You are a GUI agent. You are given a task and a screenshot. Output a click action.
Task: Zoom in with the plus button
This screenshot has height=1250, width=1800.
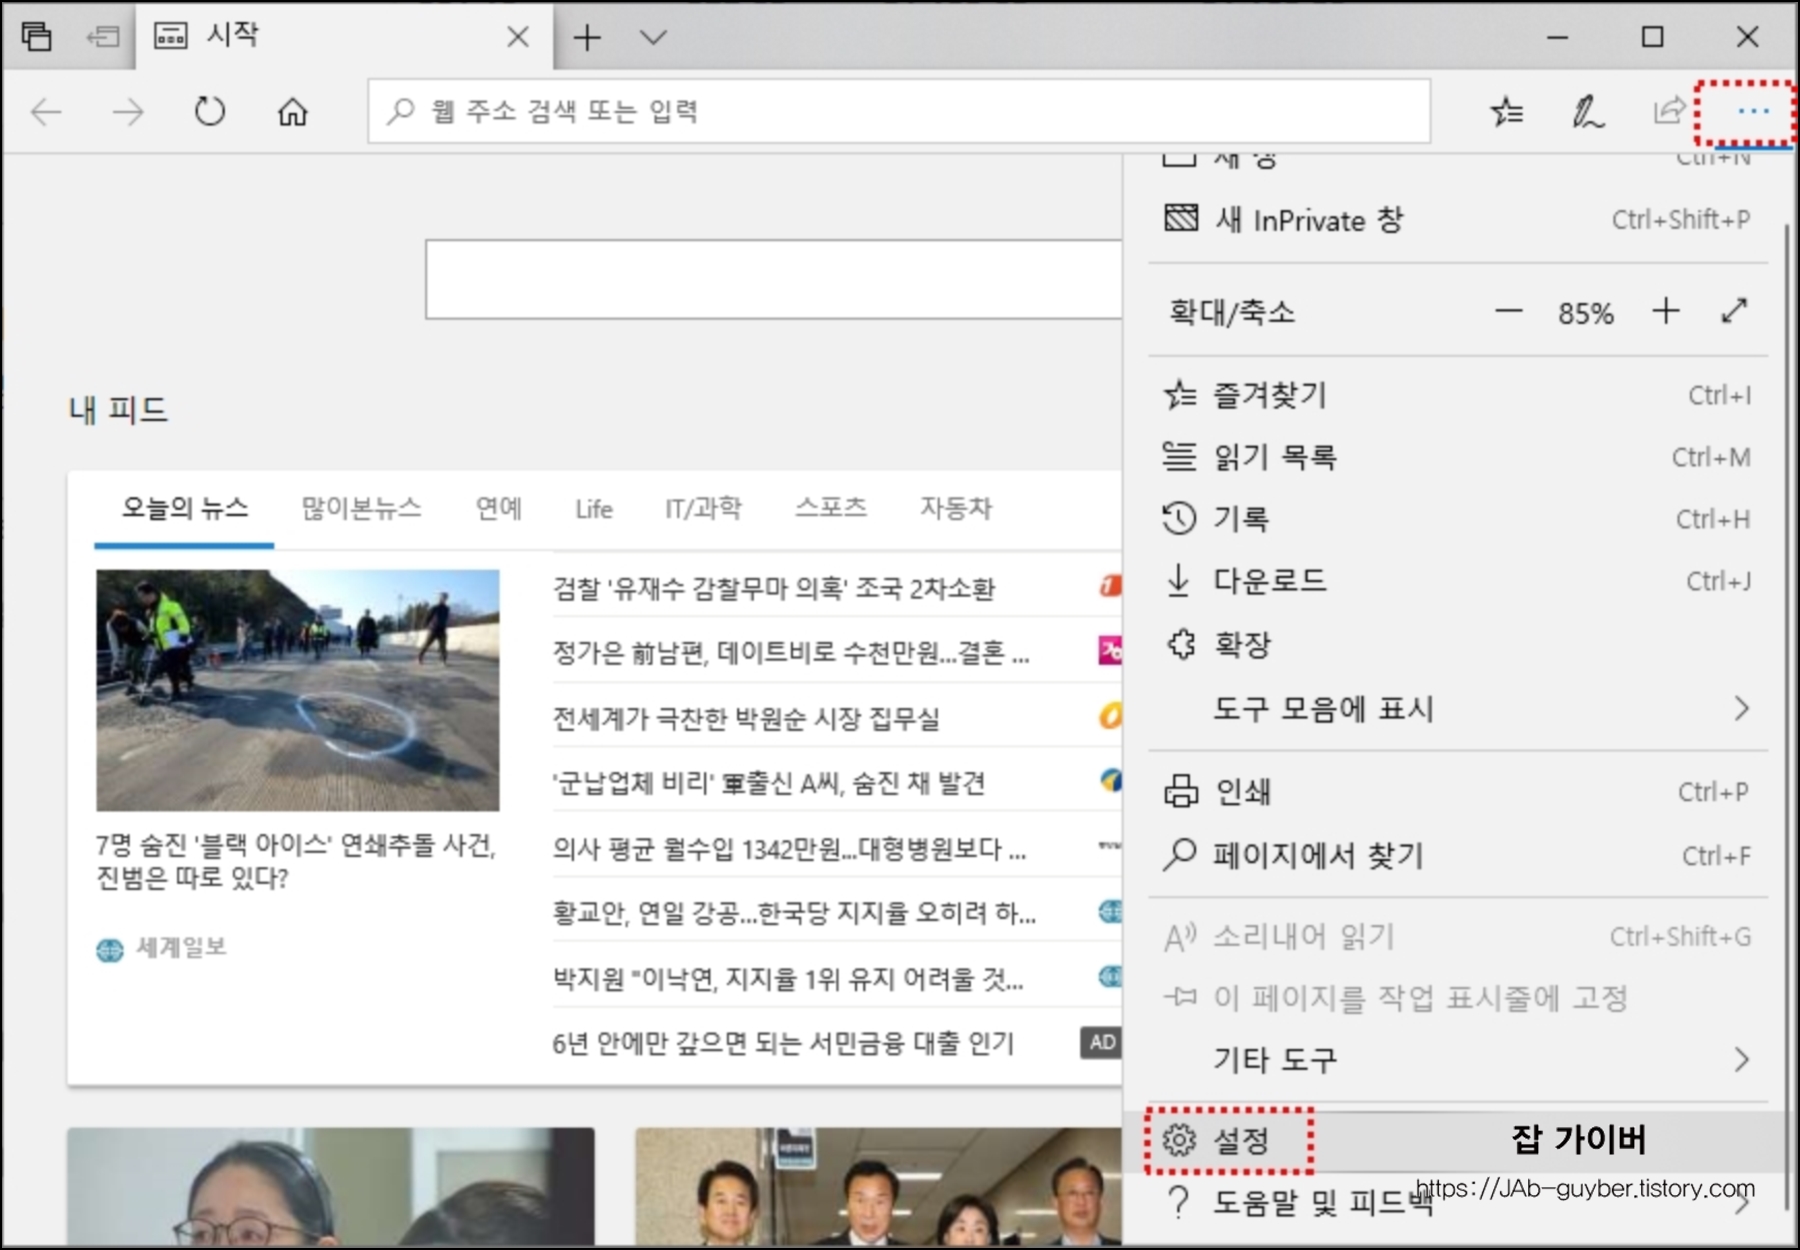(1666, 312)
